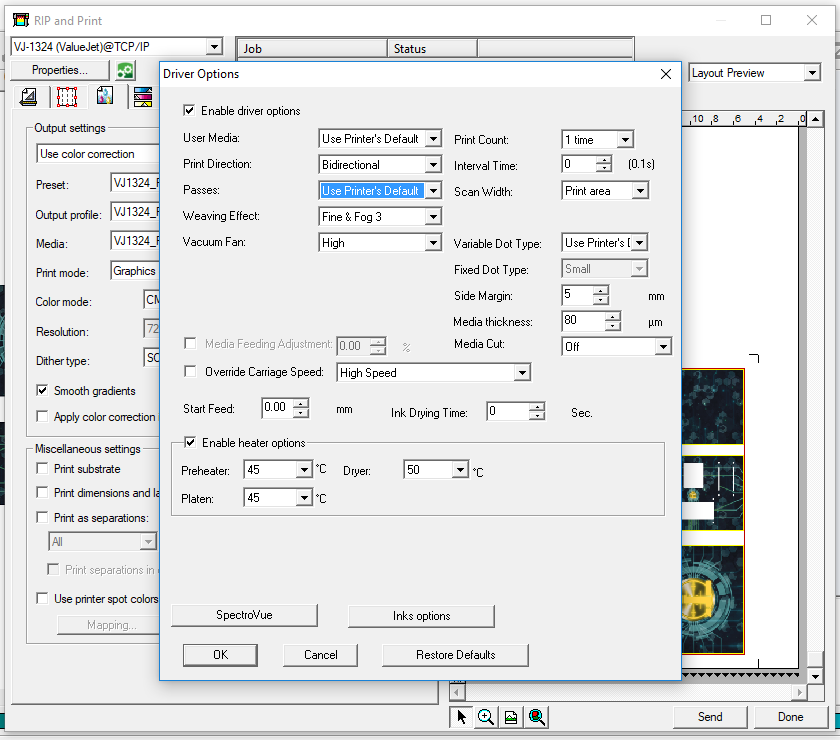Click the Interval Time spinner arrows

(x=604, y=164)
